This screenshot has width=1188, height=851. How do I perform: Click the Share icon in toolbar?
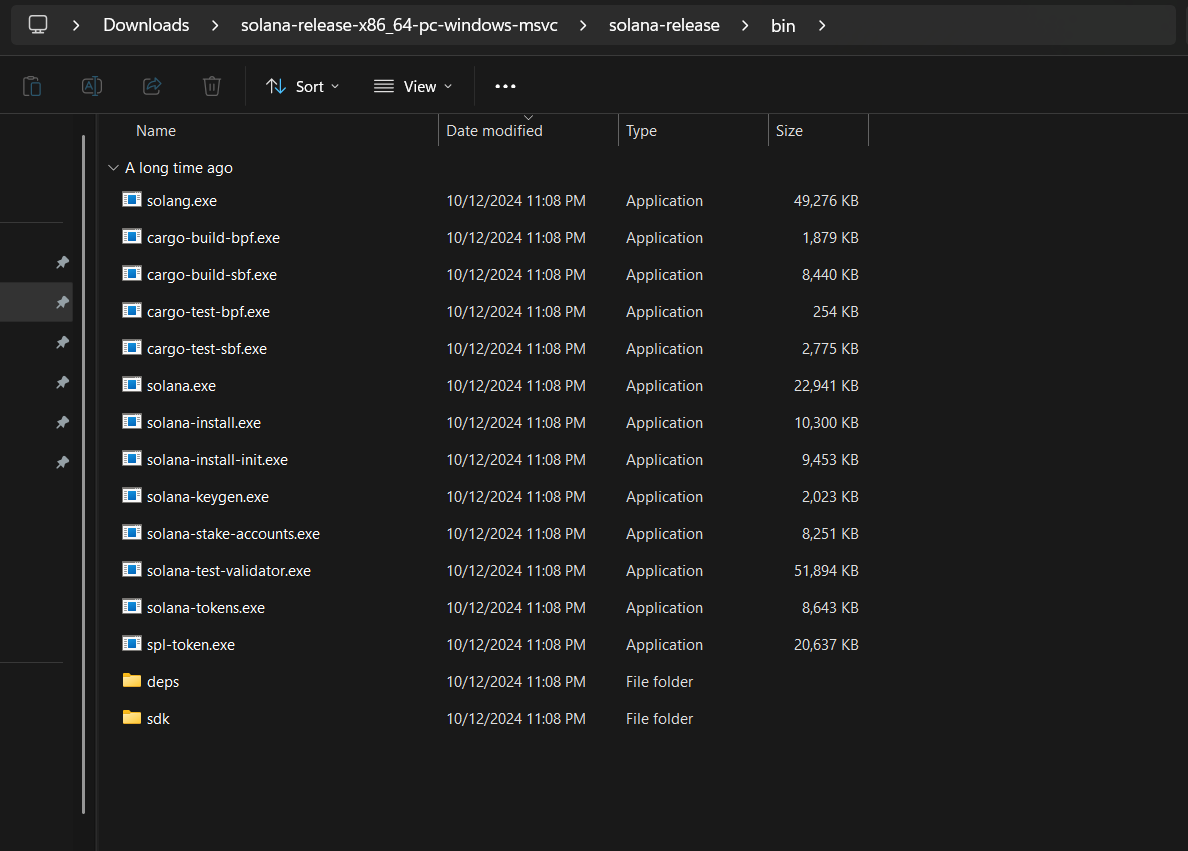point(152,86)
